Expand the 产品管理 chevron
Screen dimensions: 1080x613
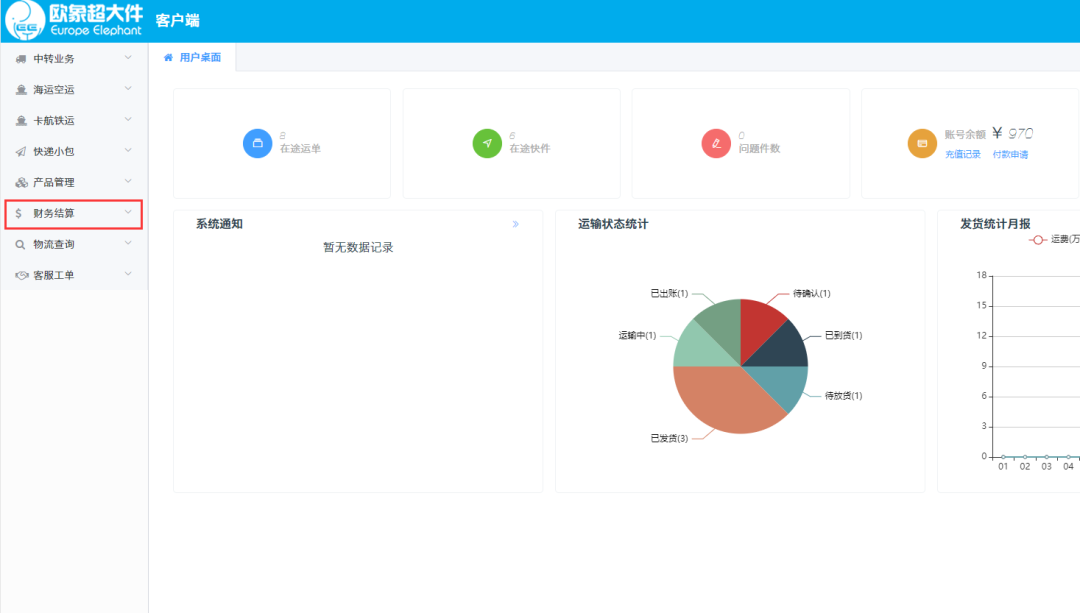tap(128, 181)
